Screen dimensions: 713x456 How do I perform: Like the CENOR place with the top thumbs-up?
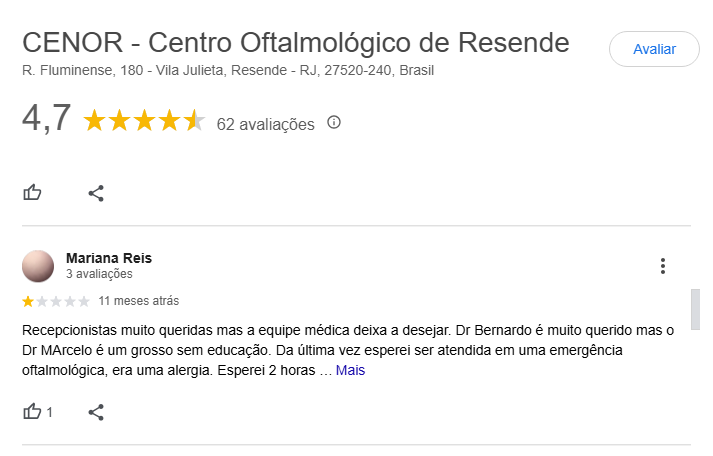coord(32,193)
